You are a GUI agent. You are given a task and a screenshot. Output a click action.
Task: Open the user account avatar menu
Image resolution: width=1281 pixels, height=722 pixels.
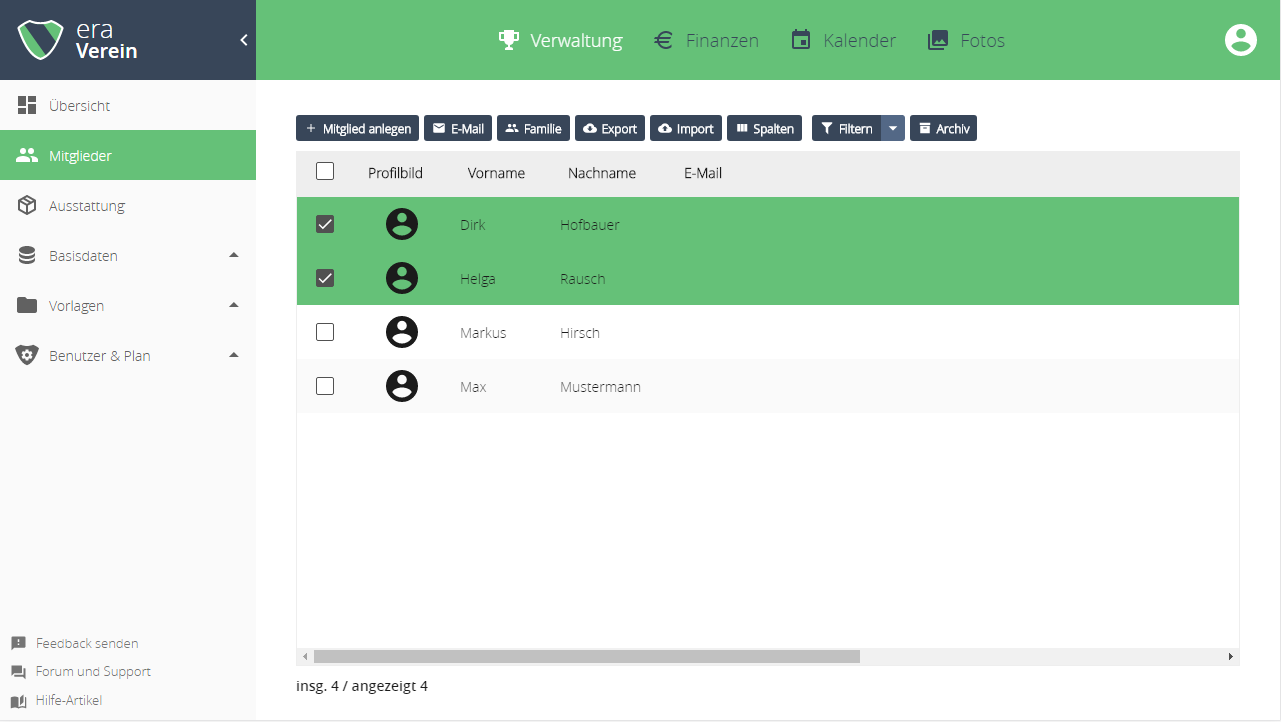[1241, 40]
